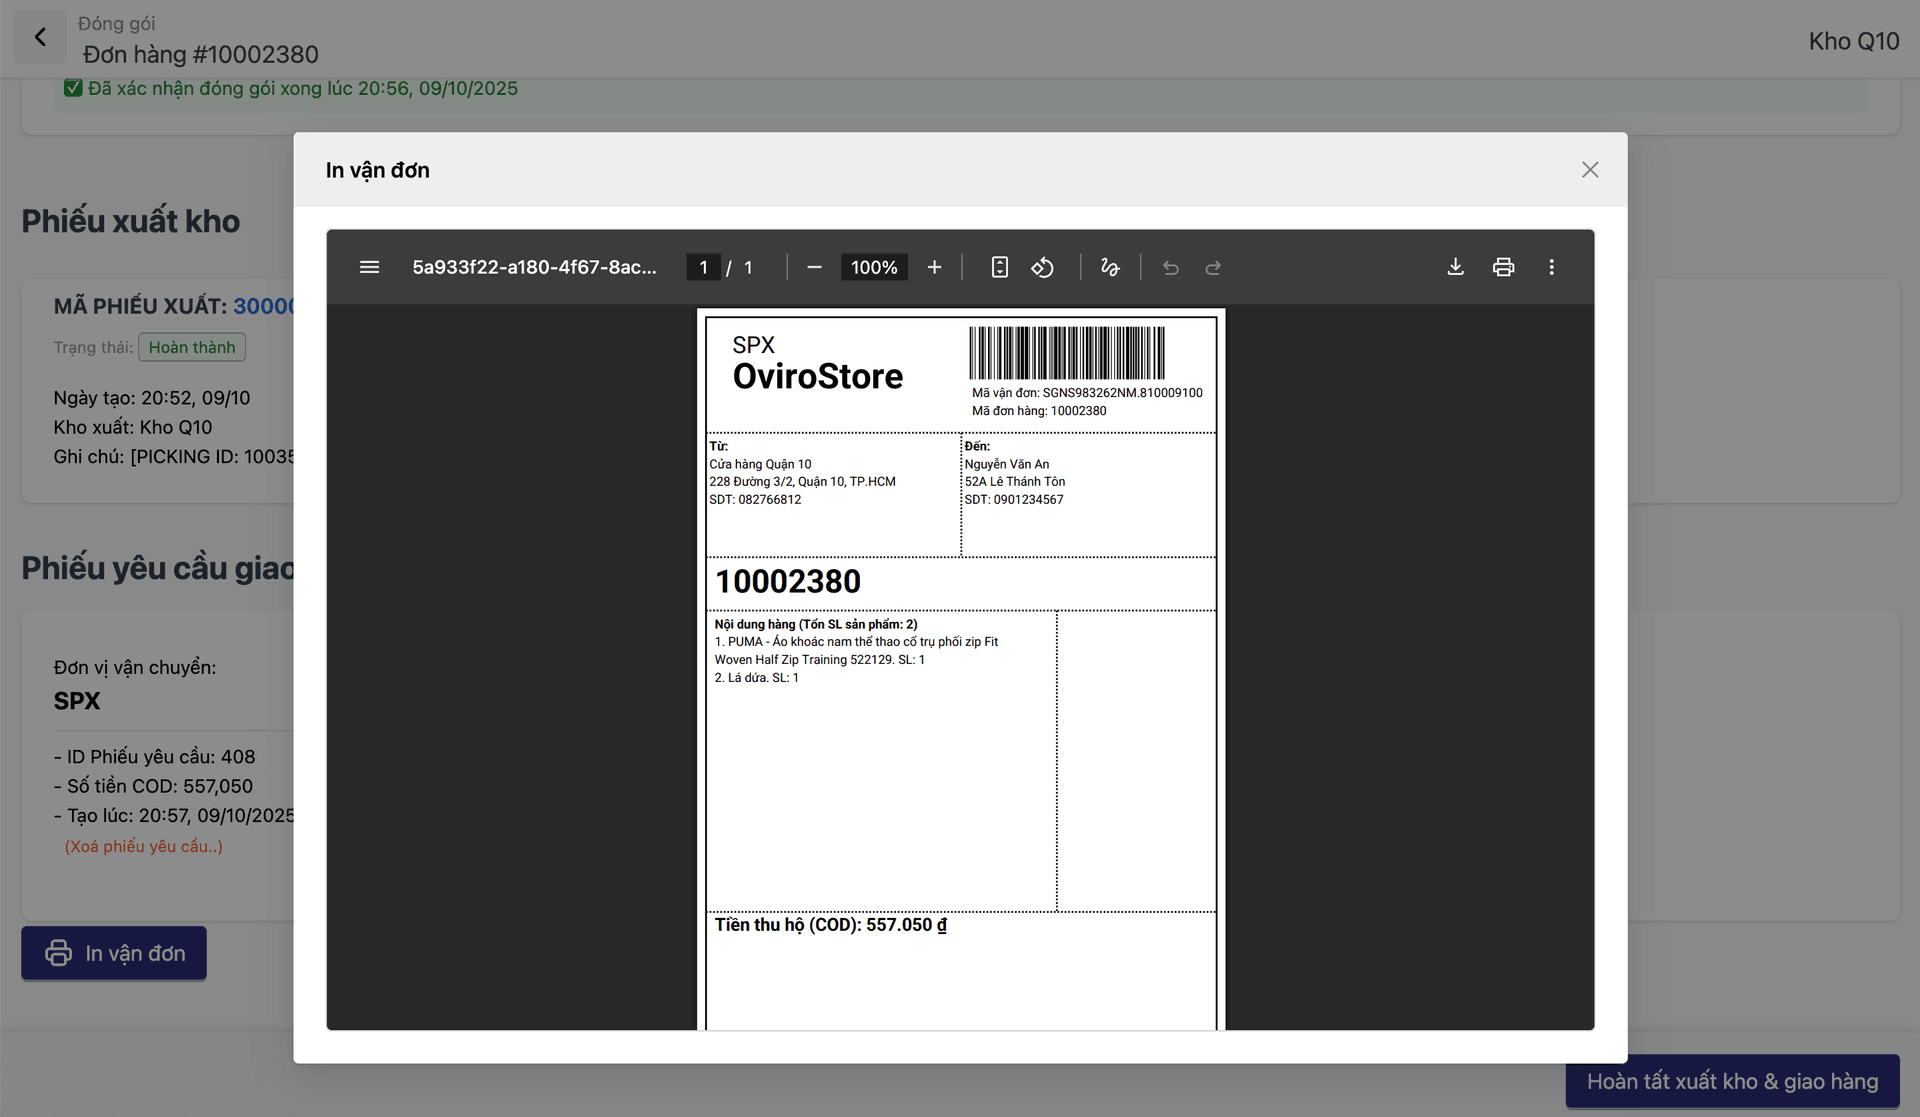This screenshot has width=1920, height=1117.
Task: Click the undo arrow in PDF toolbar
Action: pos(1171,267)
